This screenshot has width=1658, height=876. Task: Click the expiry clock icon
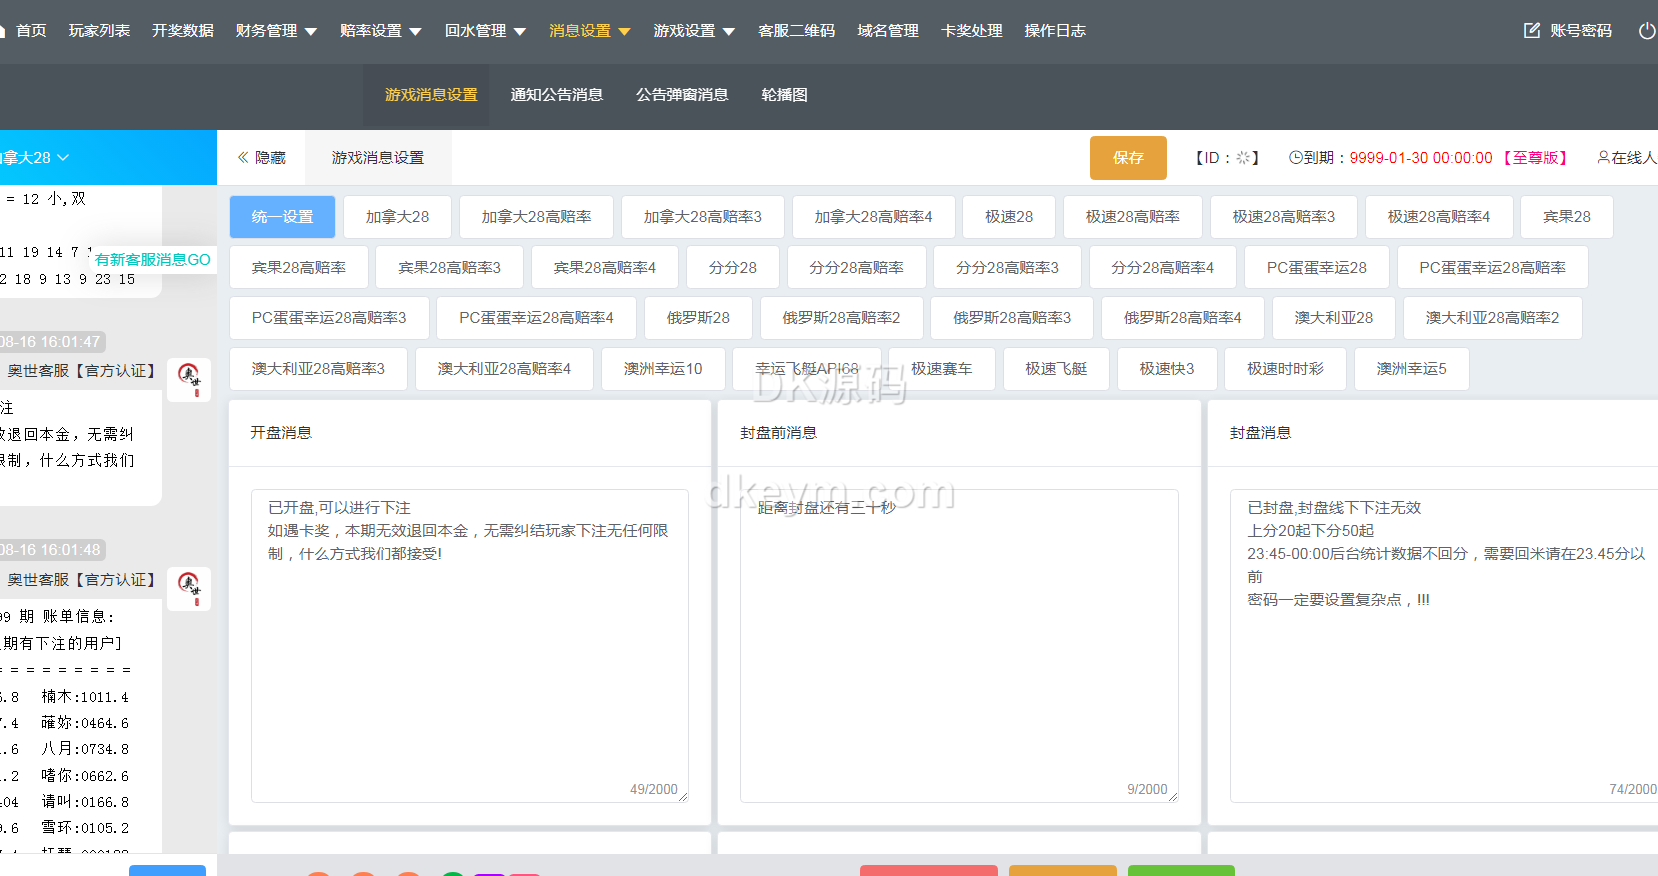[x=1295, y=157]
